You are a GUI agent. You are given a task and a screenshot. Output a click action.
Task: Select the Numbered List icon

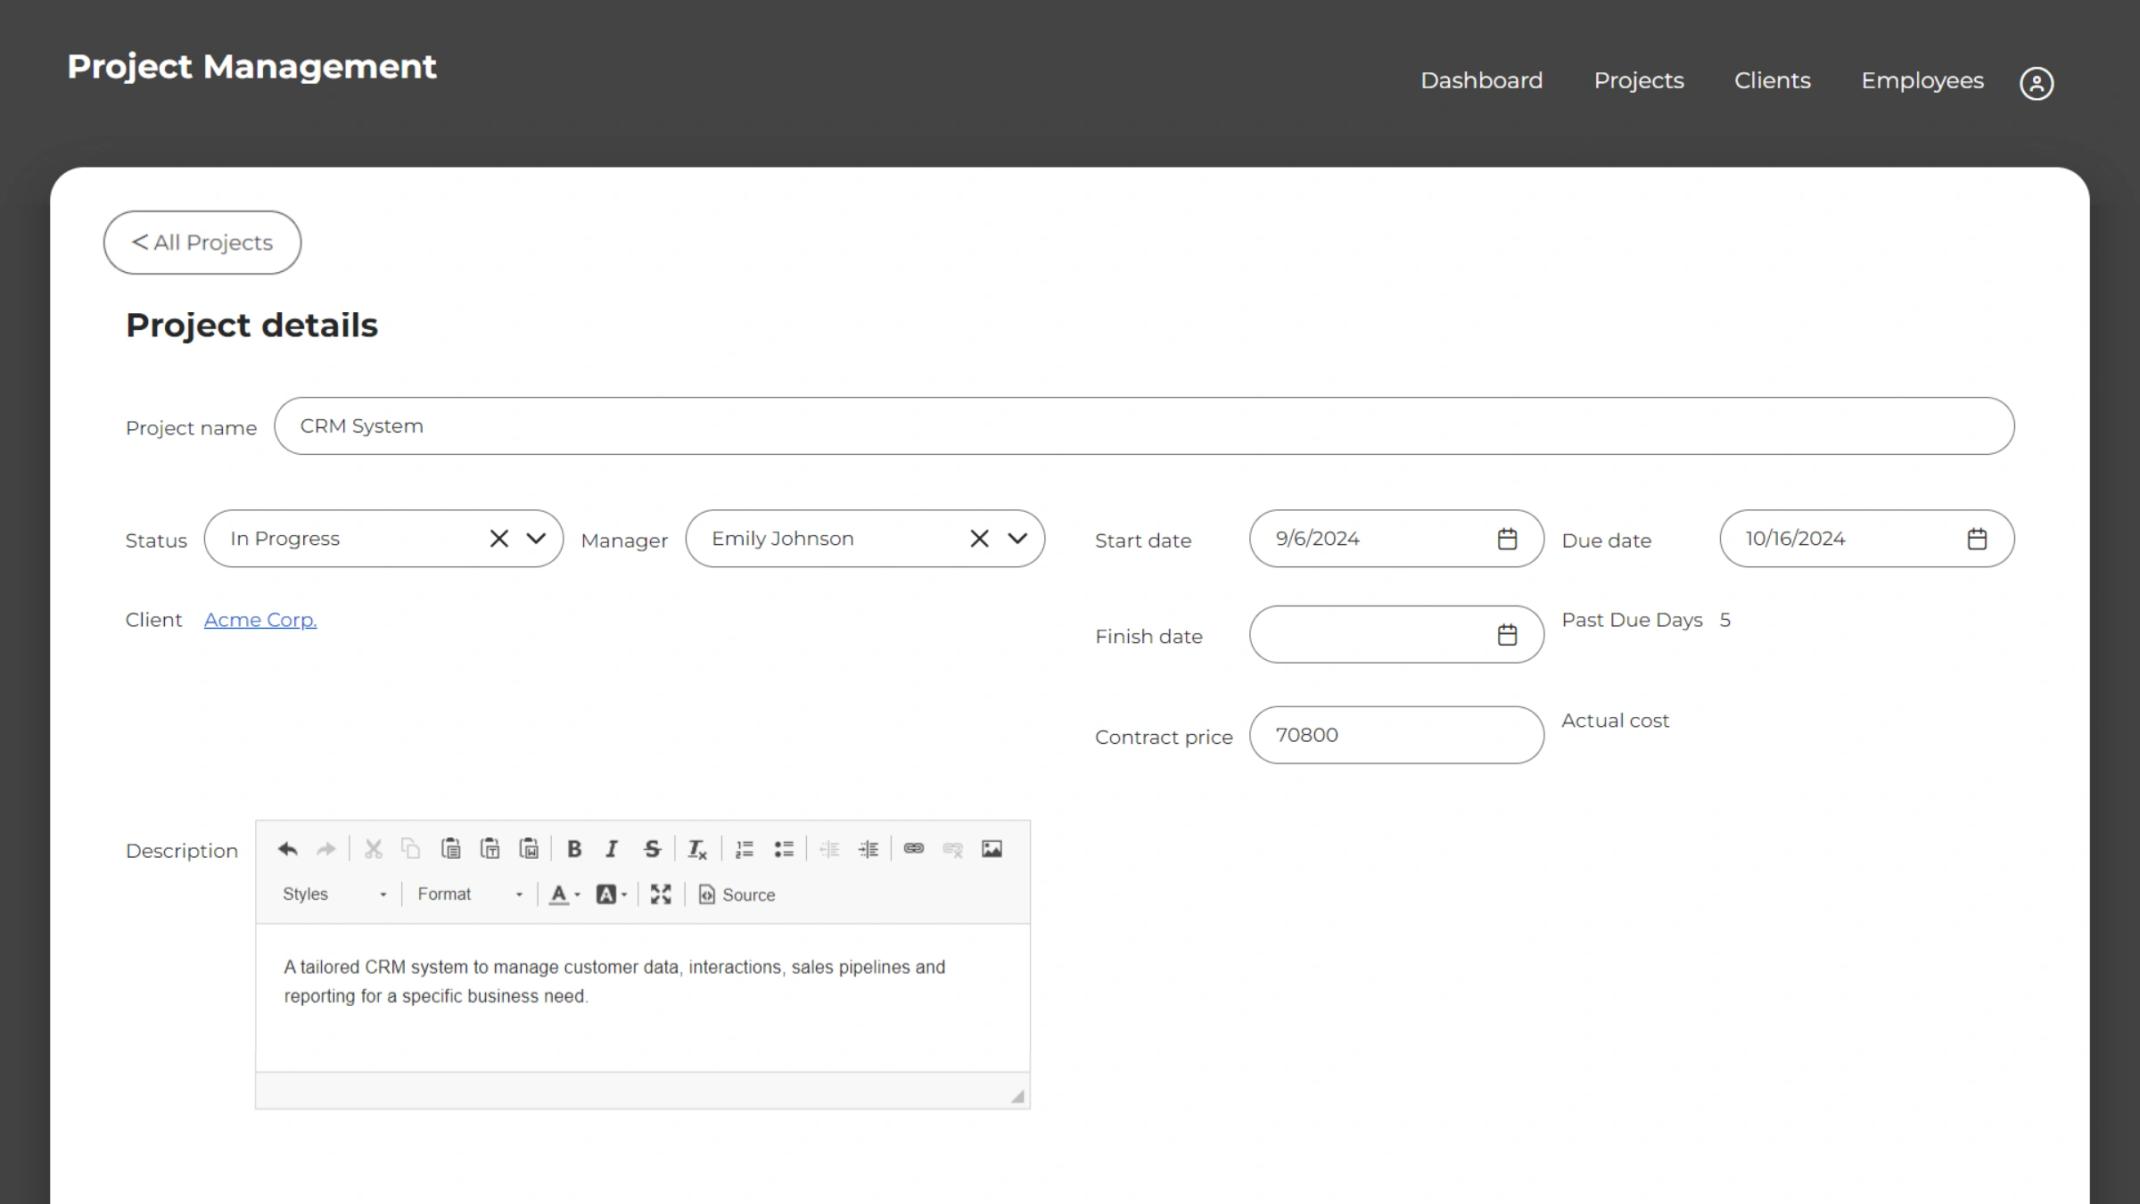tap(744, 849)
